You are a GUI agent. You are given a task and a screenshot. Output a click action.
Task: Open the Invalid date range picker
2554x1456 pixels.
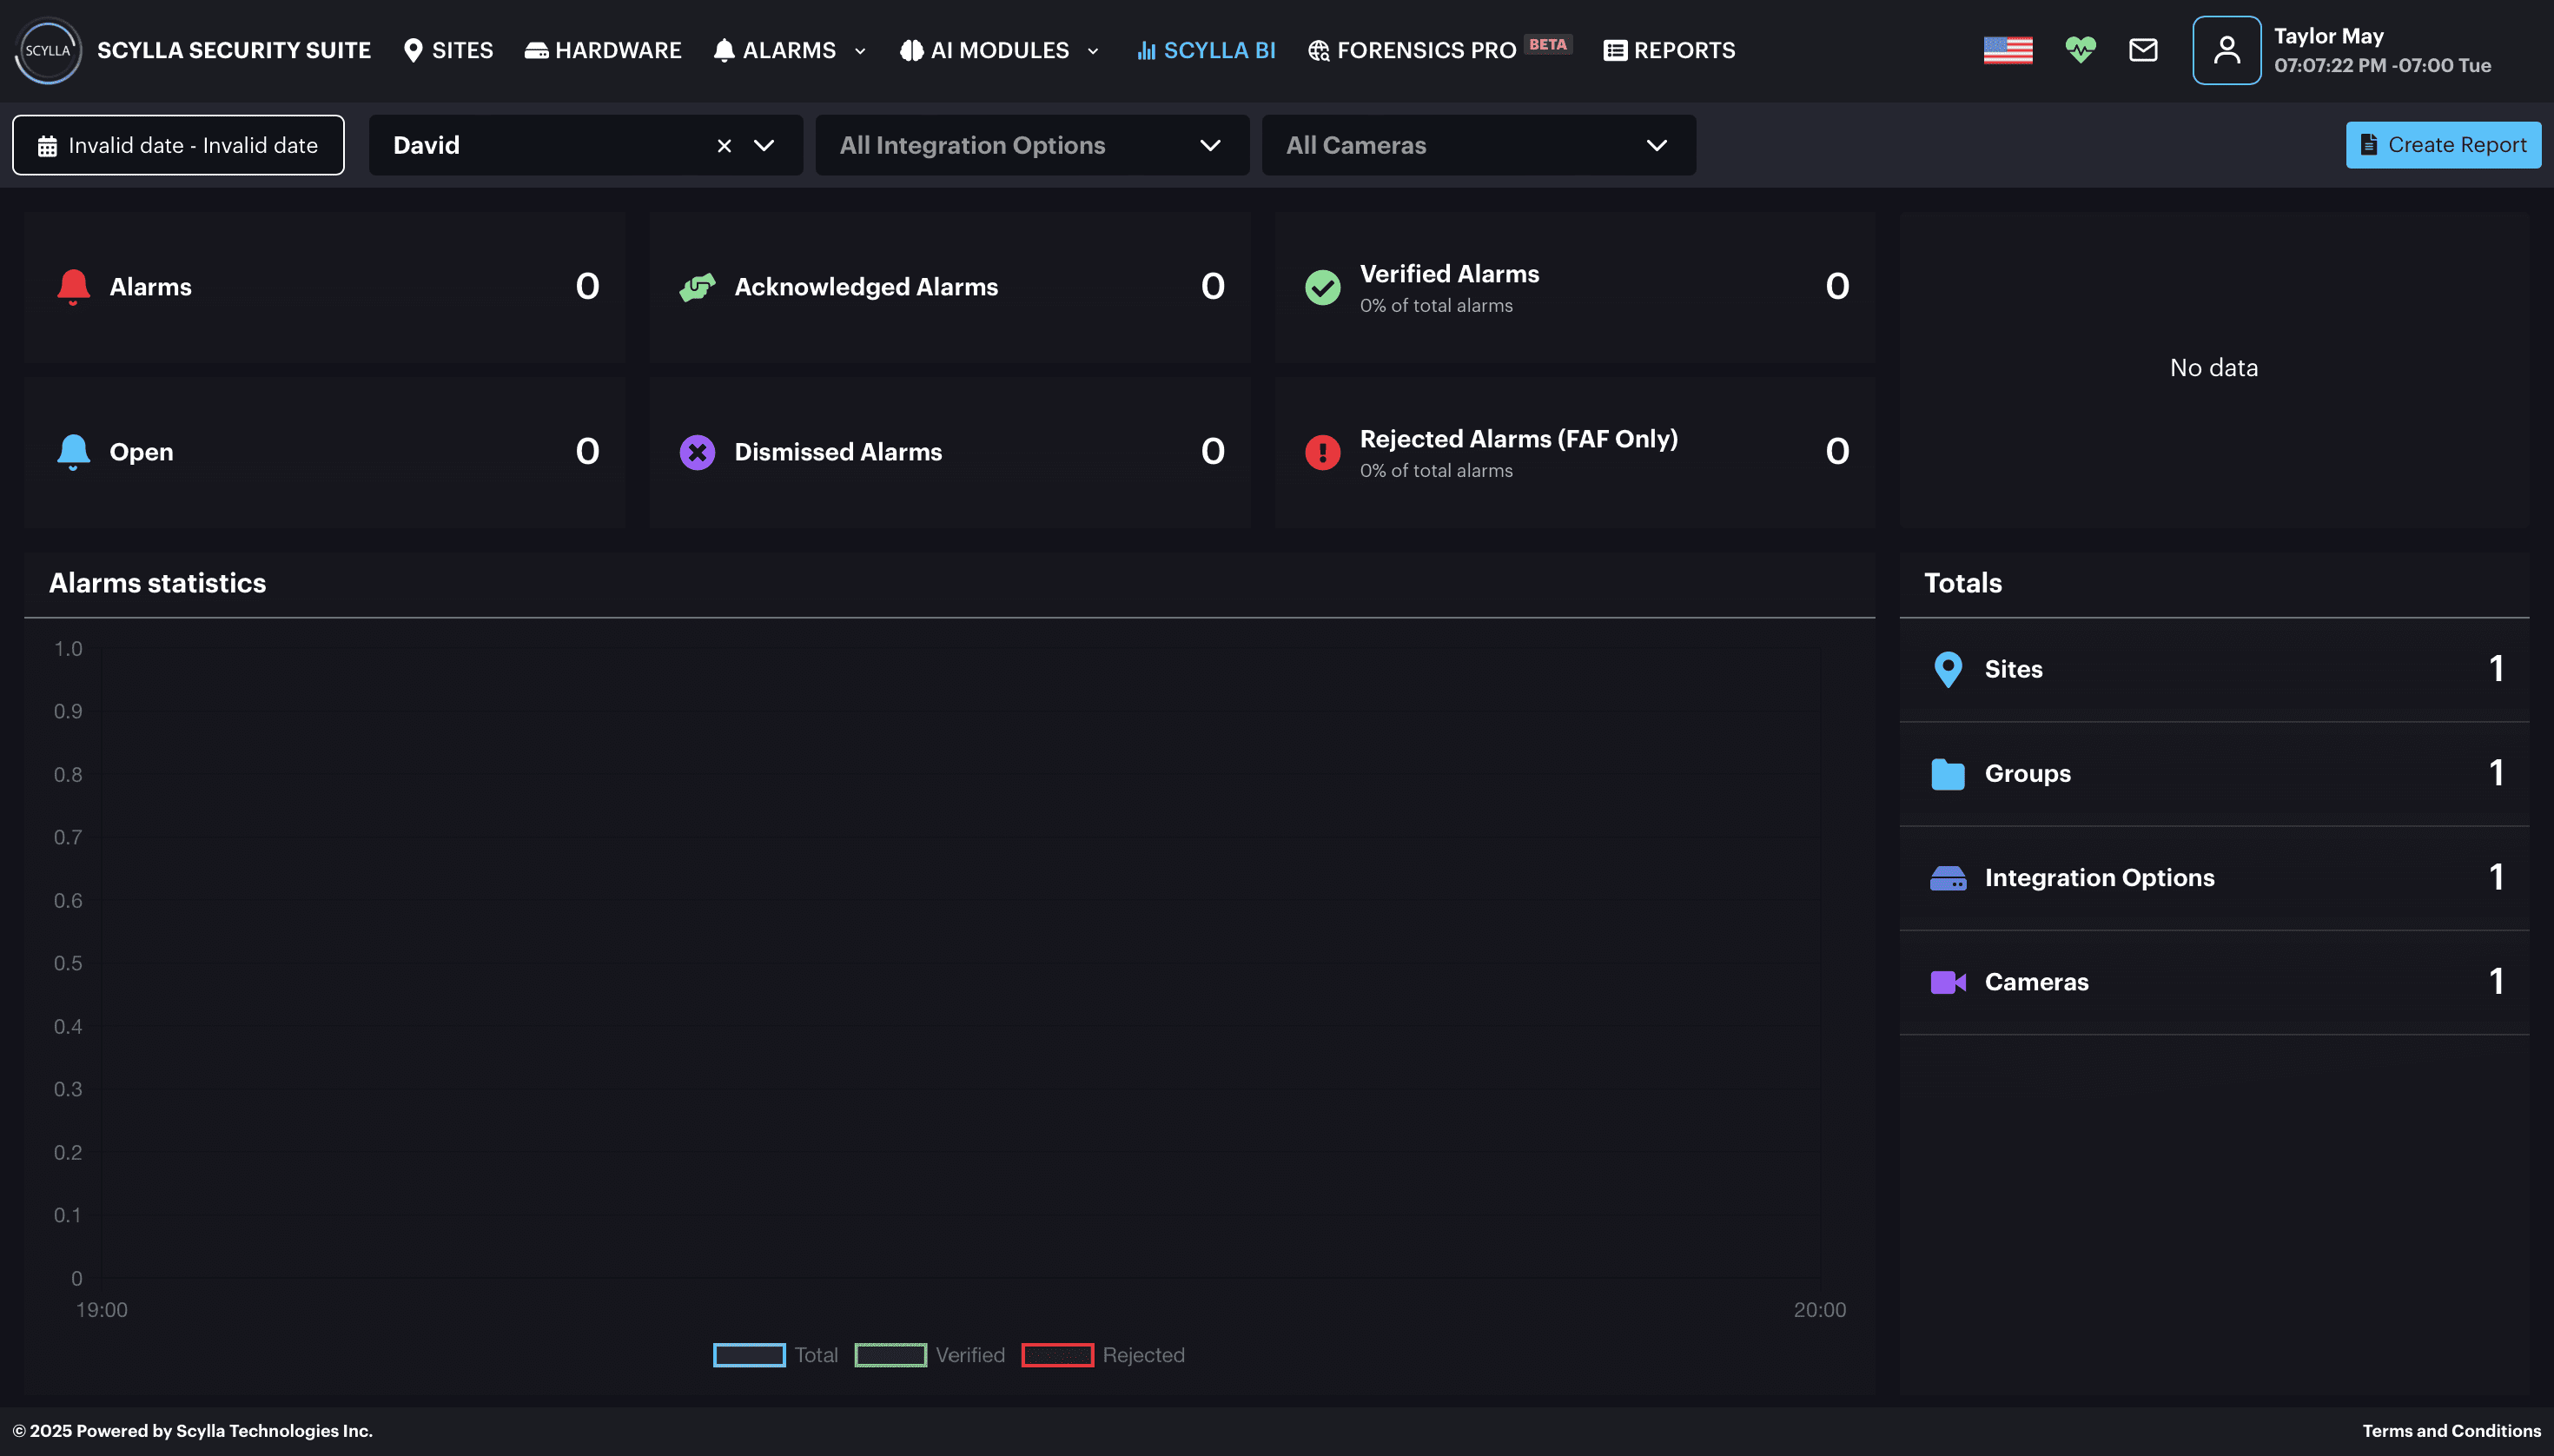tap(178, 145)
